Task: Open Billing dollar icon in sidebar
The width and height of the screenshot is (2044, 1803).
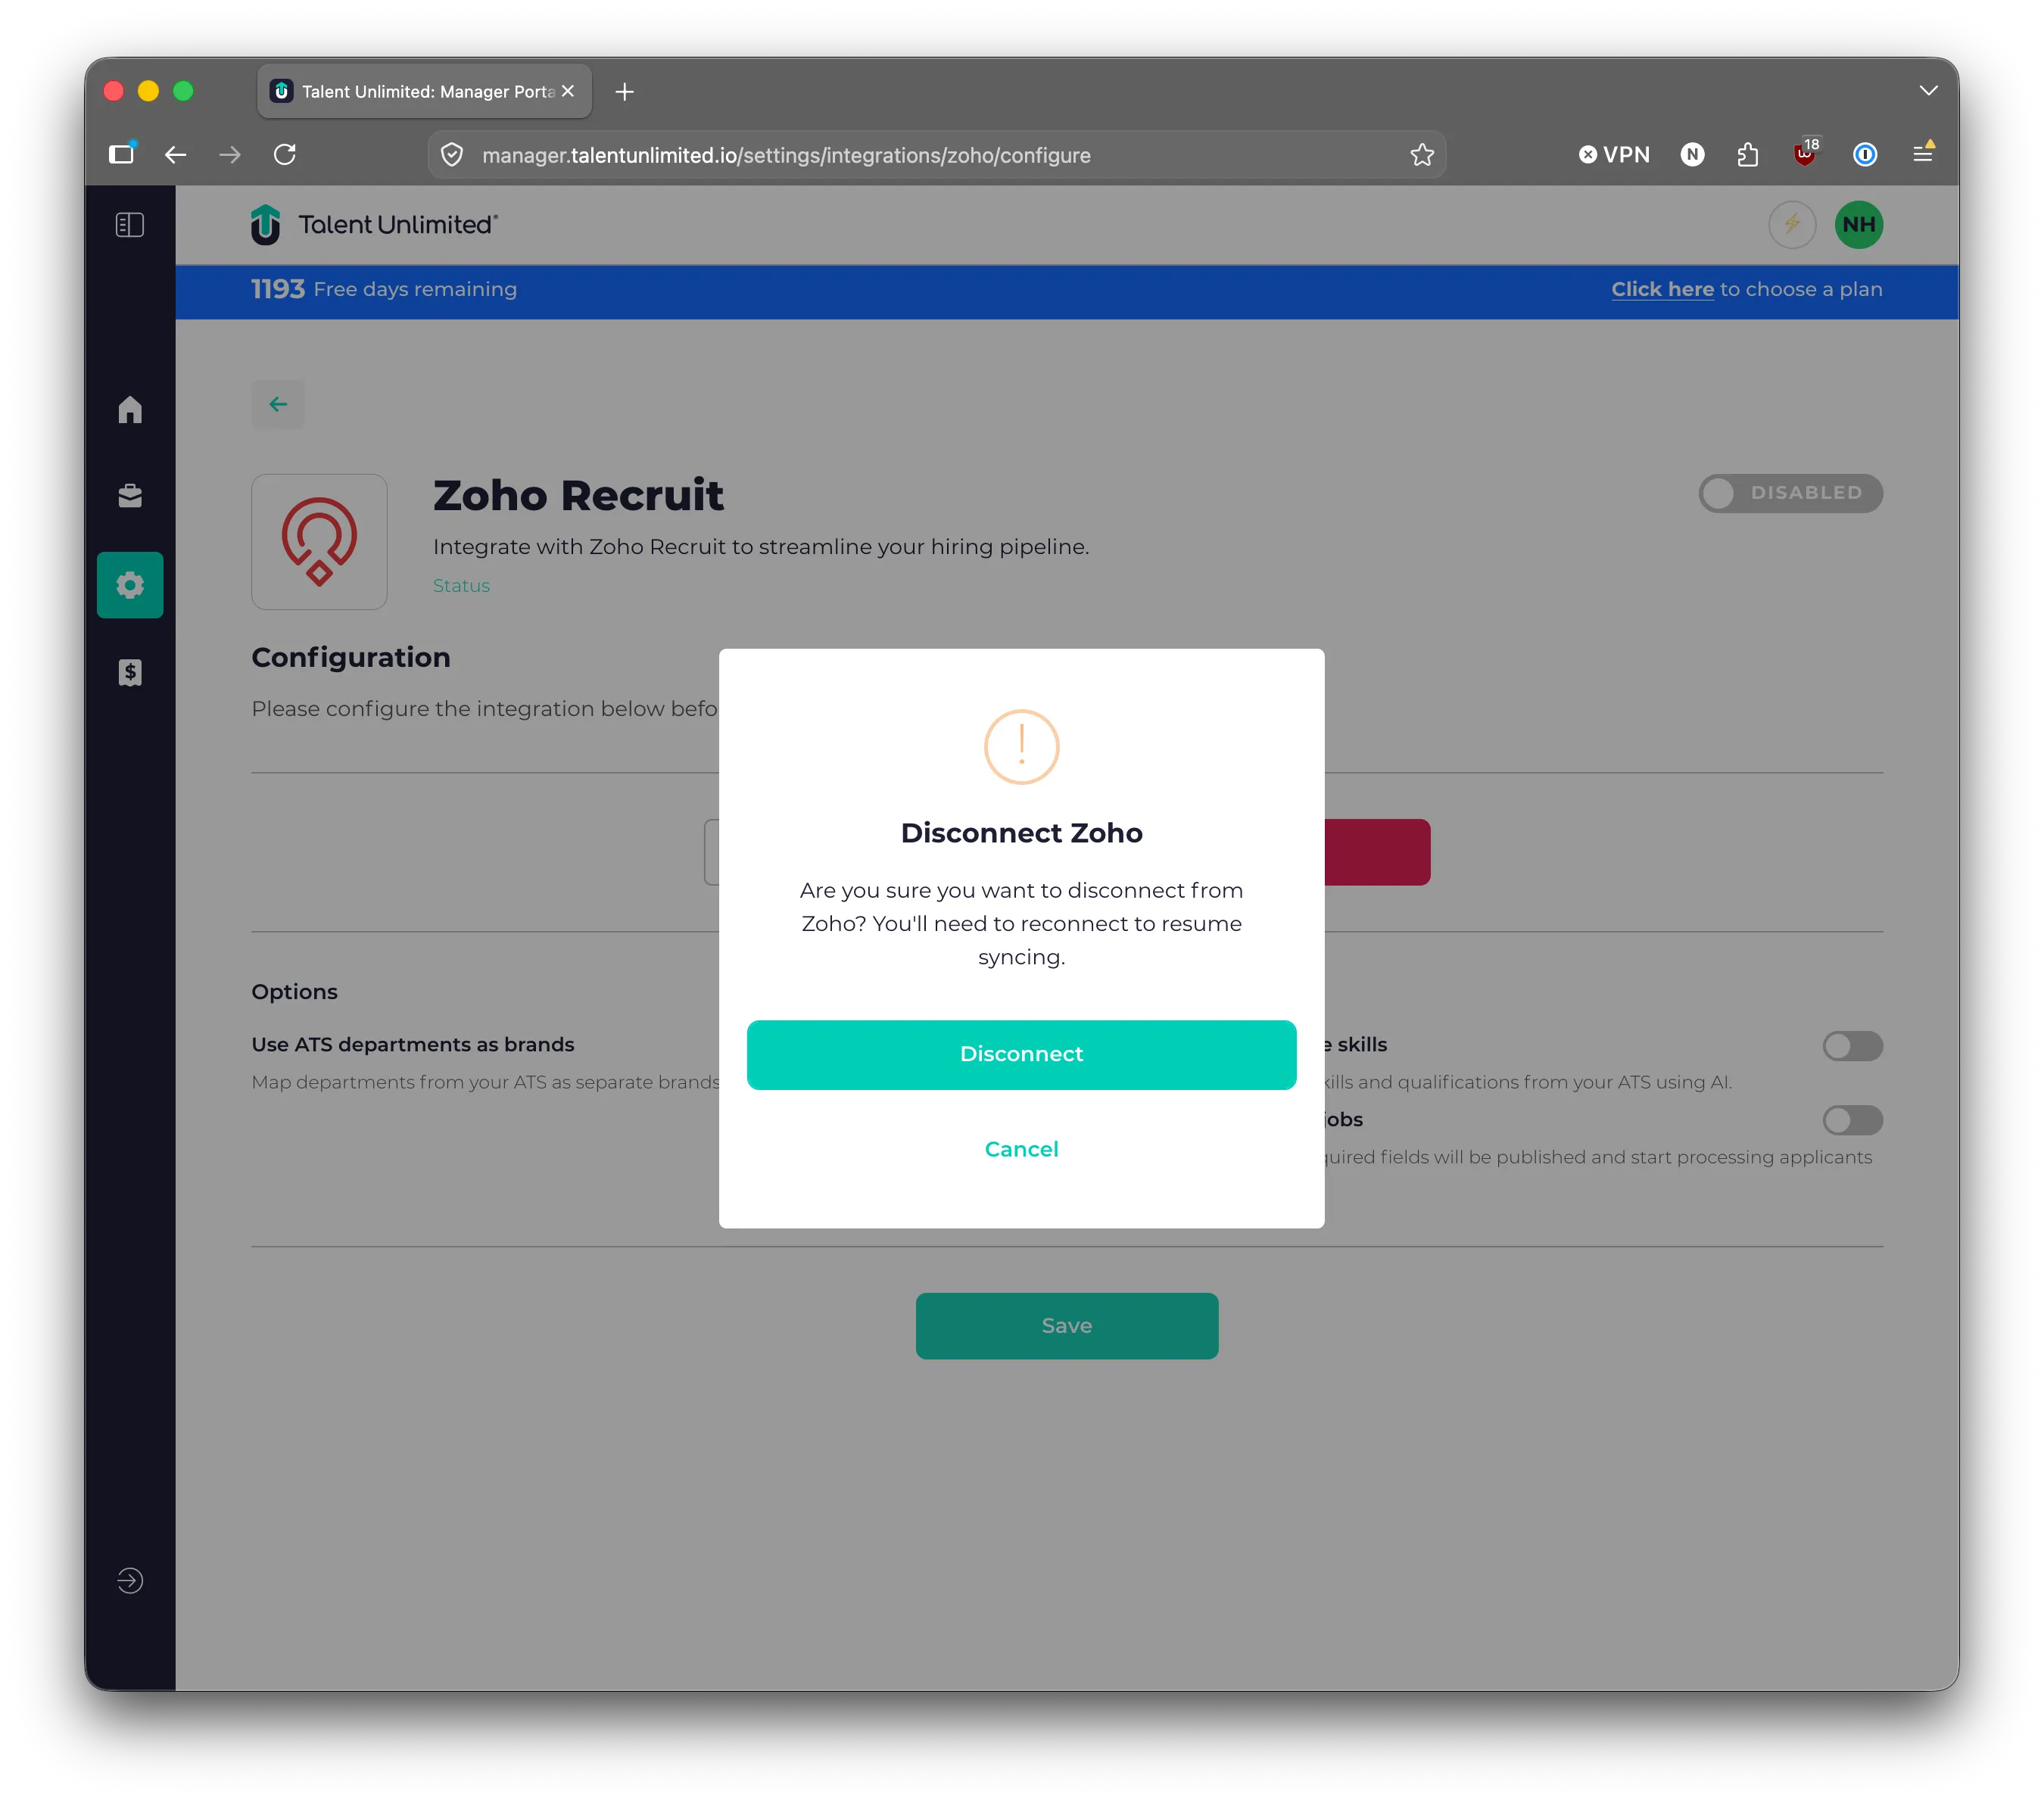Action: click(130, 672)
